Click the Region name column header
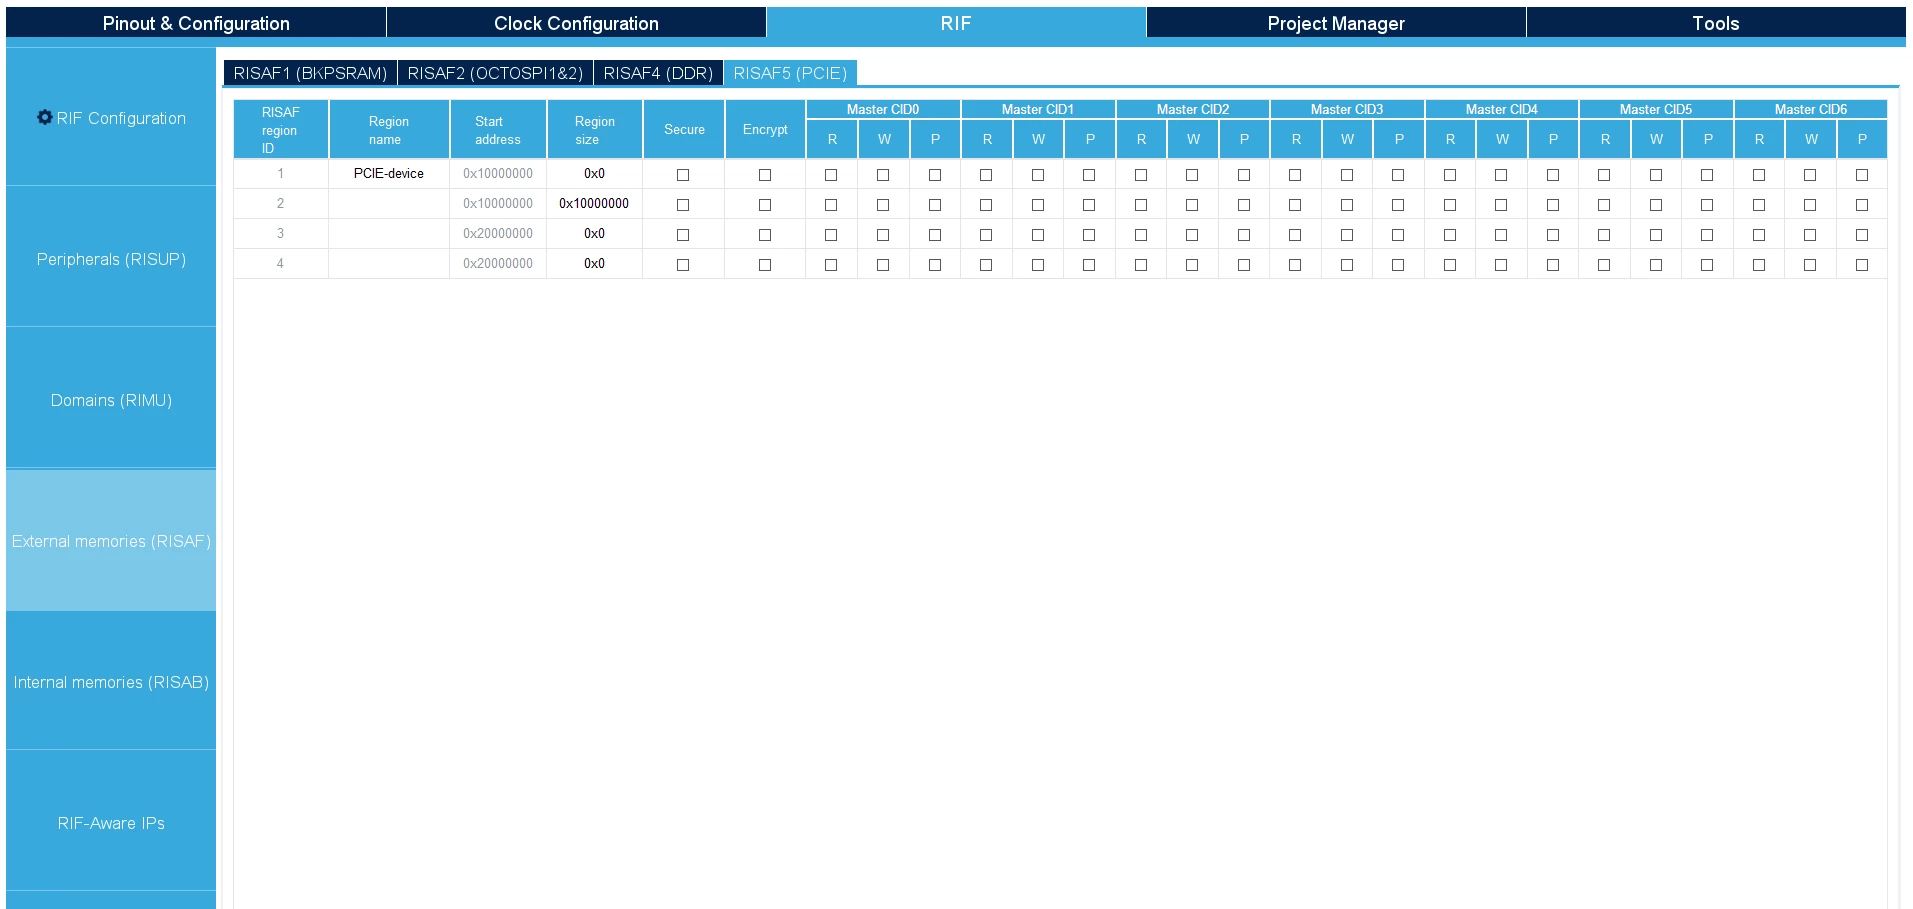Viewport: 1913px width, 909px height. coord(389,129)
